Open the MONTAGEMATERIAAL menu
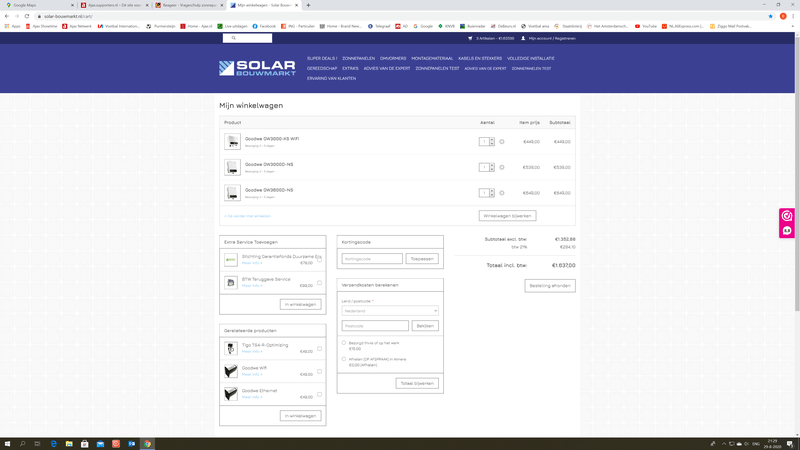The height and width of the screenshot is (450, 800). 432,58
